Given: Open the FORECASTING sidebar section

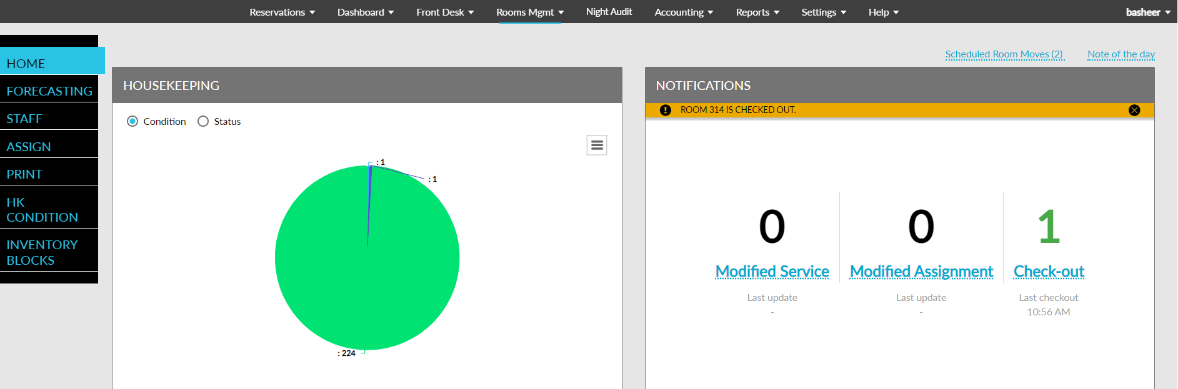Looking at the screenshot, I should (49, 91).
